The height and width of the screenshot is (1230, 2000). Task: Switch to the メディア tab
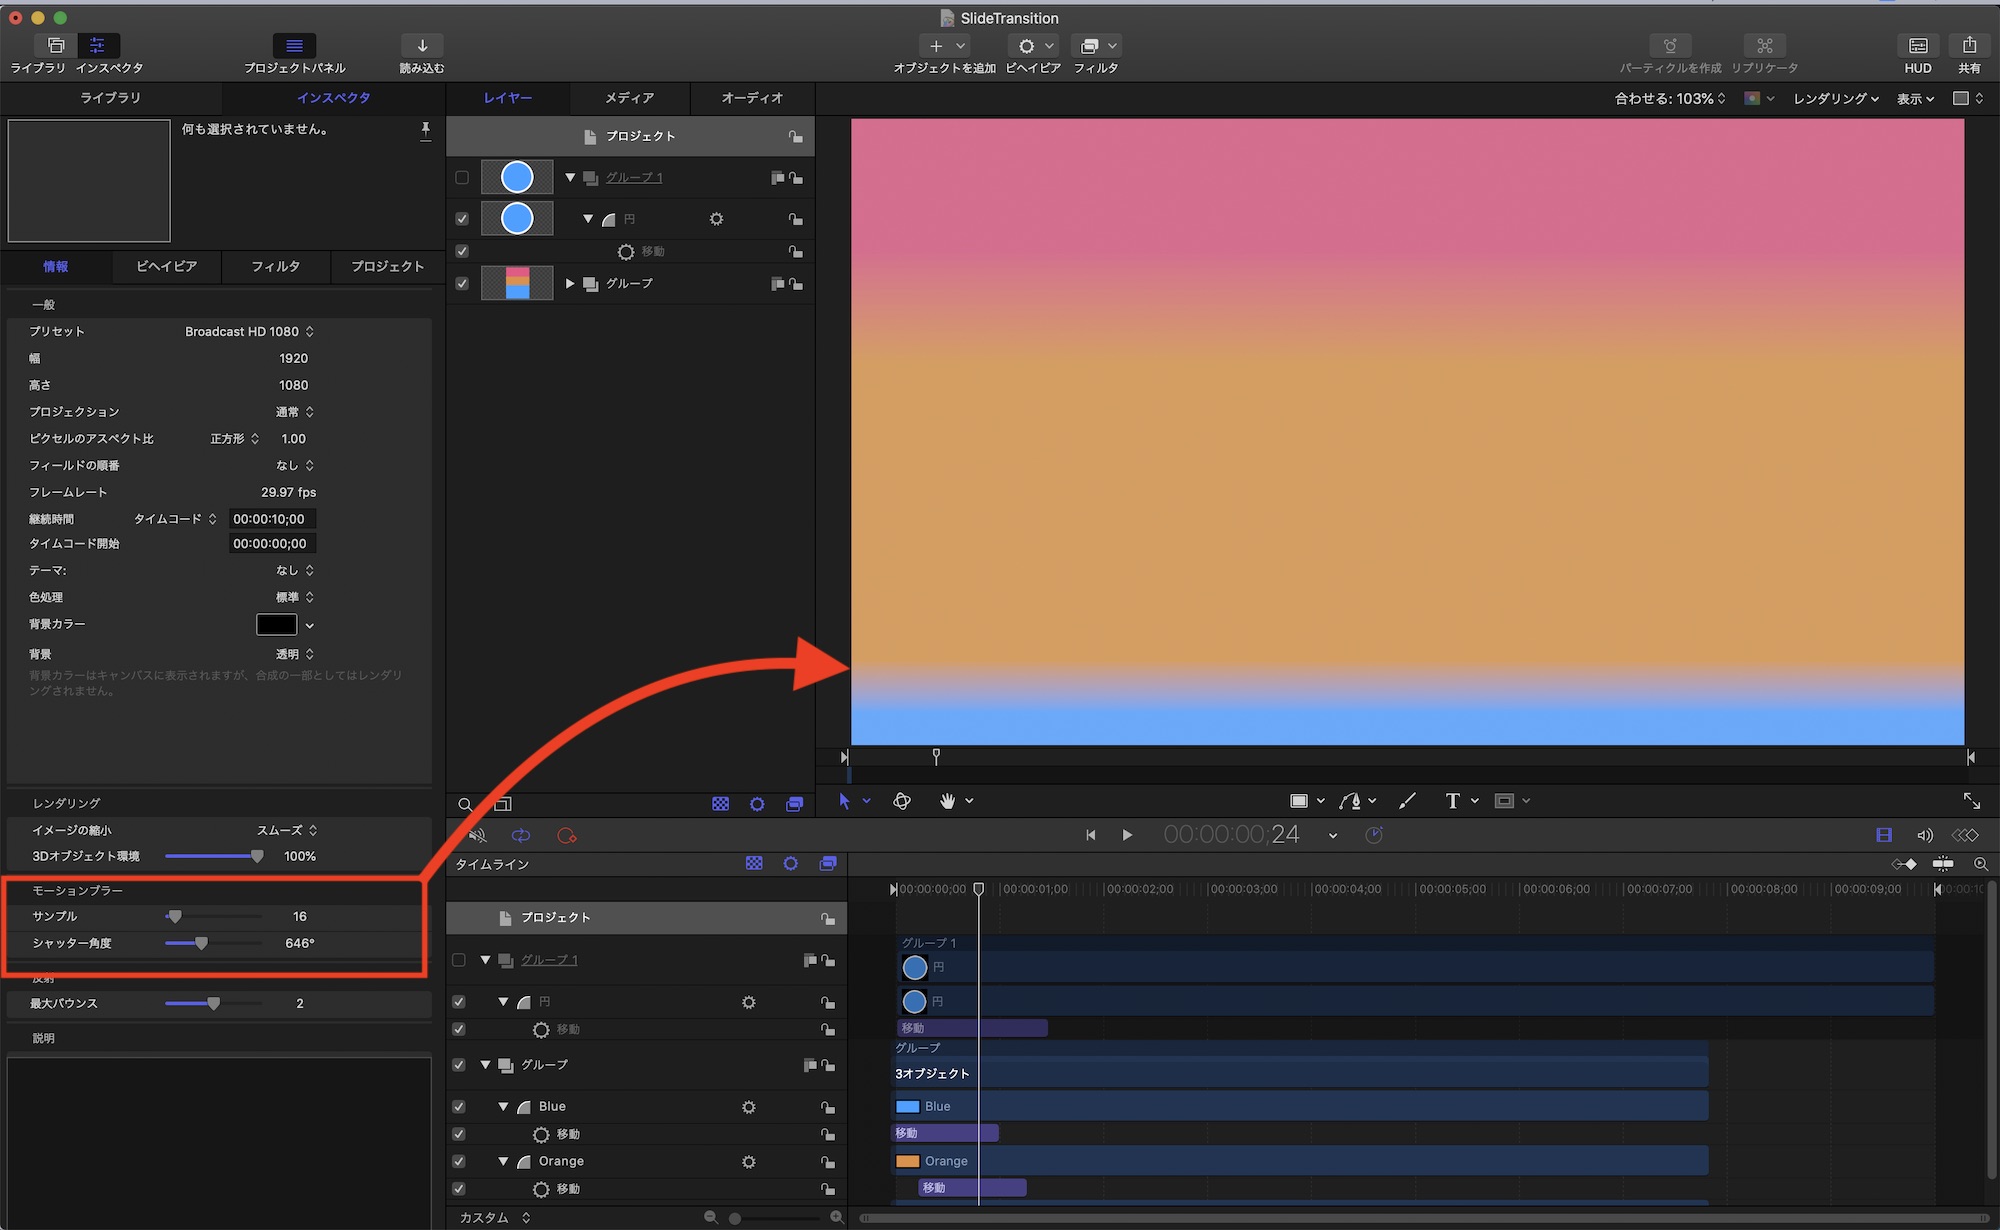[629, 98]
